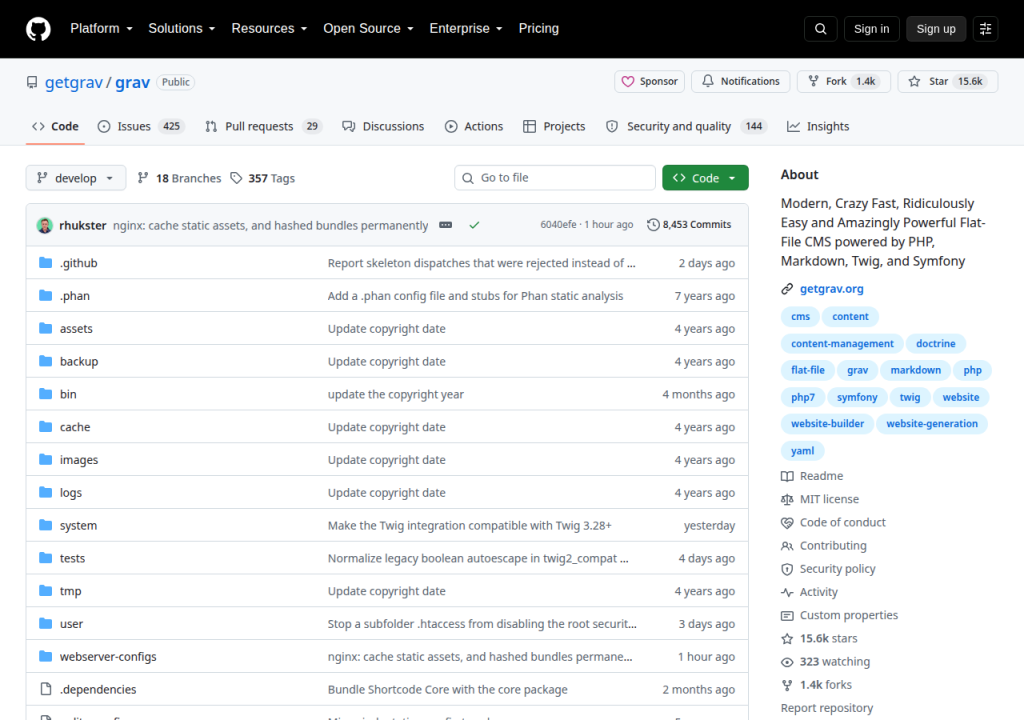This screenshot has height=720, width=1024.
Task: Visit the getgrav.org website link
Action: pos(831,289)
